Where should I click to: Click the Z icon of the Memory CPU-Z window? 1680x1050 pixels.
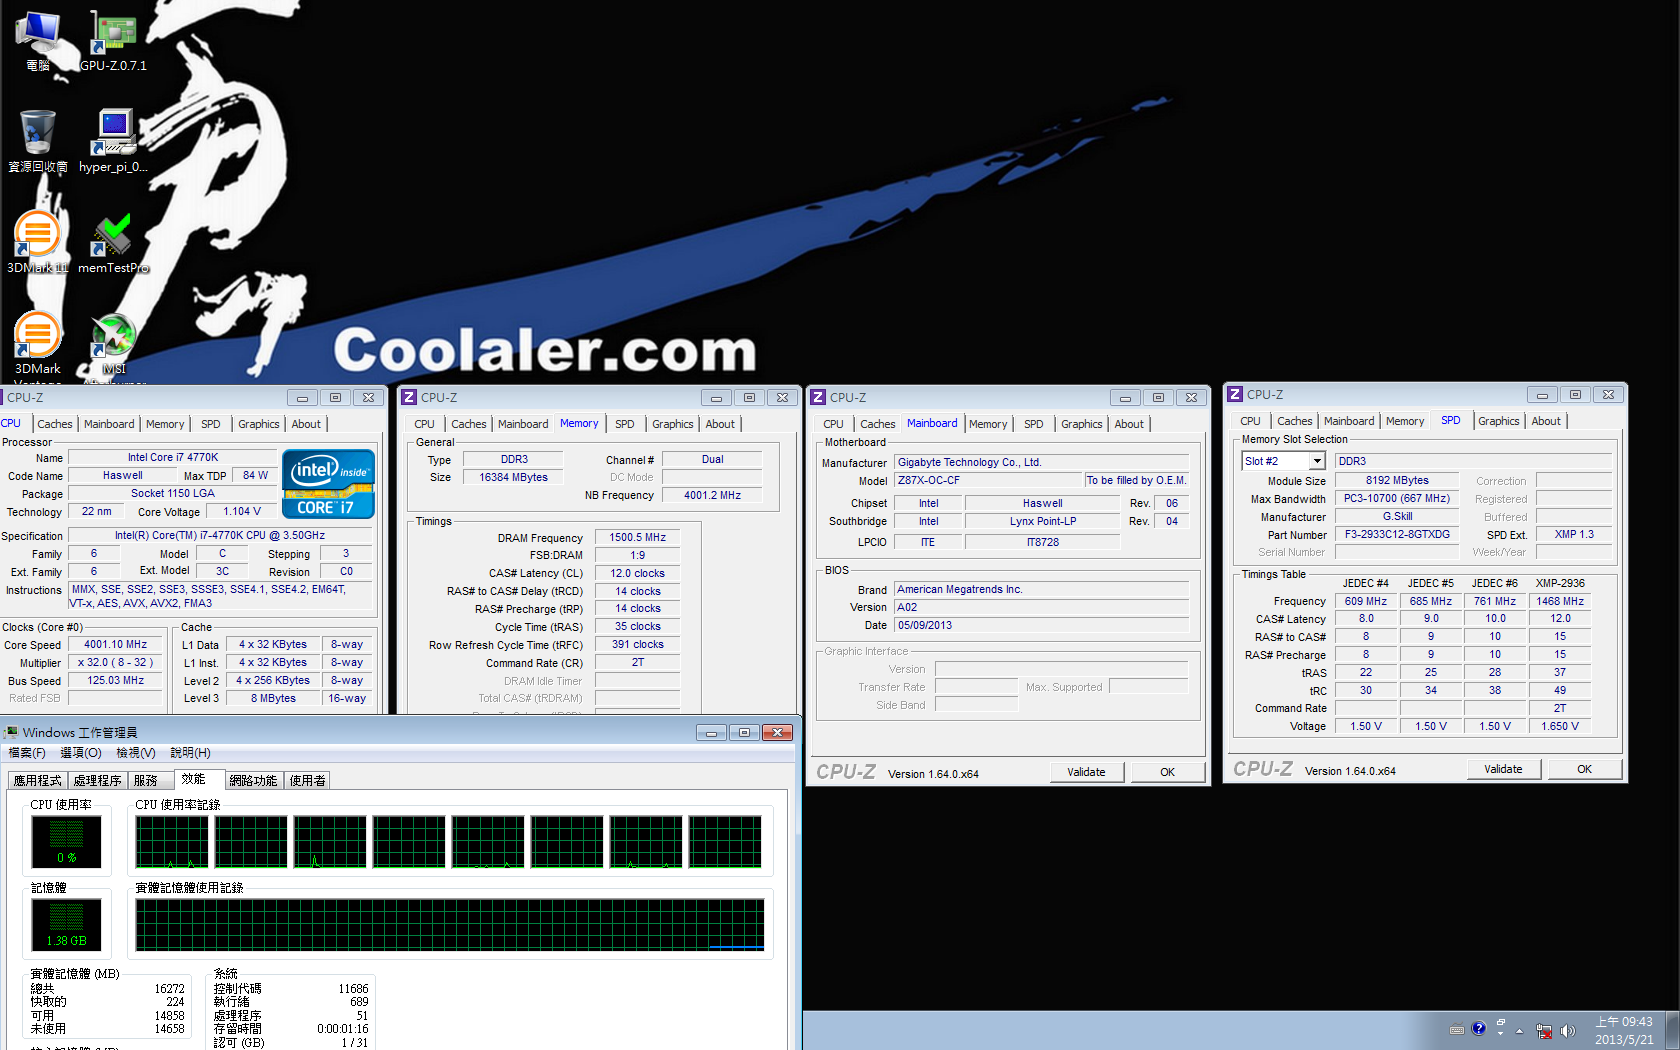[x=409, y=397]
